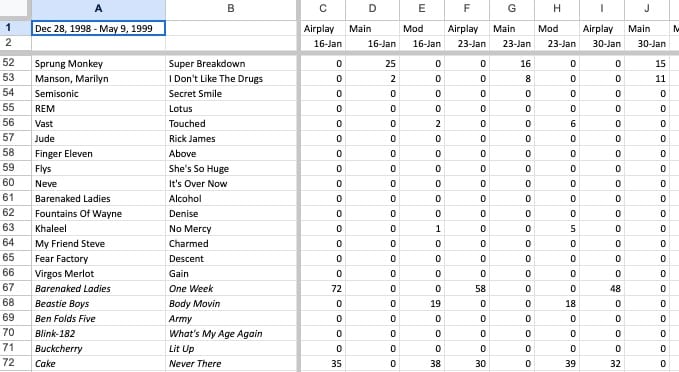
Task: Click What's My Age Again cell
Action: coord(231,333)
